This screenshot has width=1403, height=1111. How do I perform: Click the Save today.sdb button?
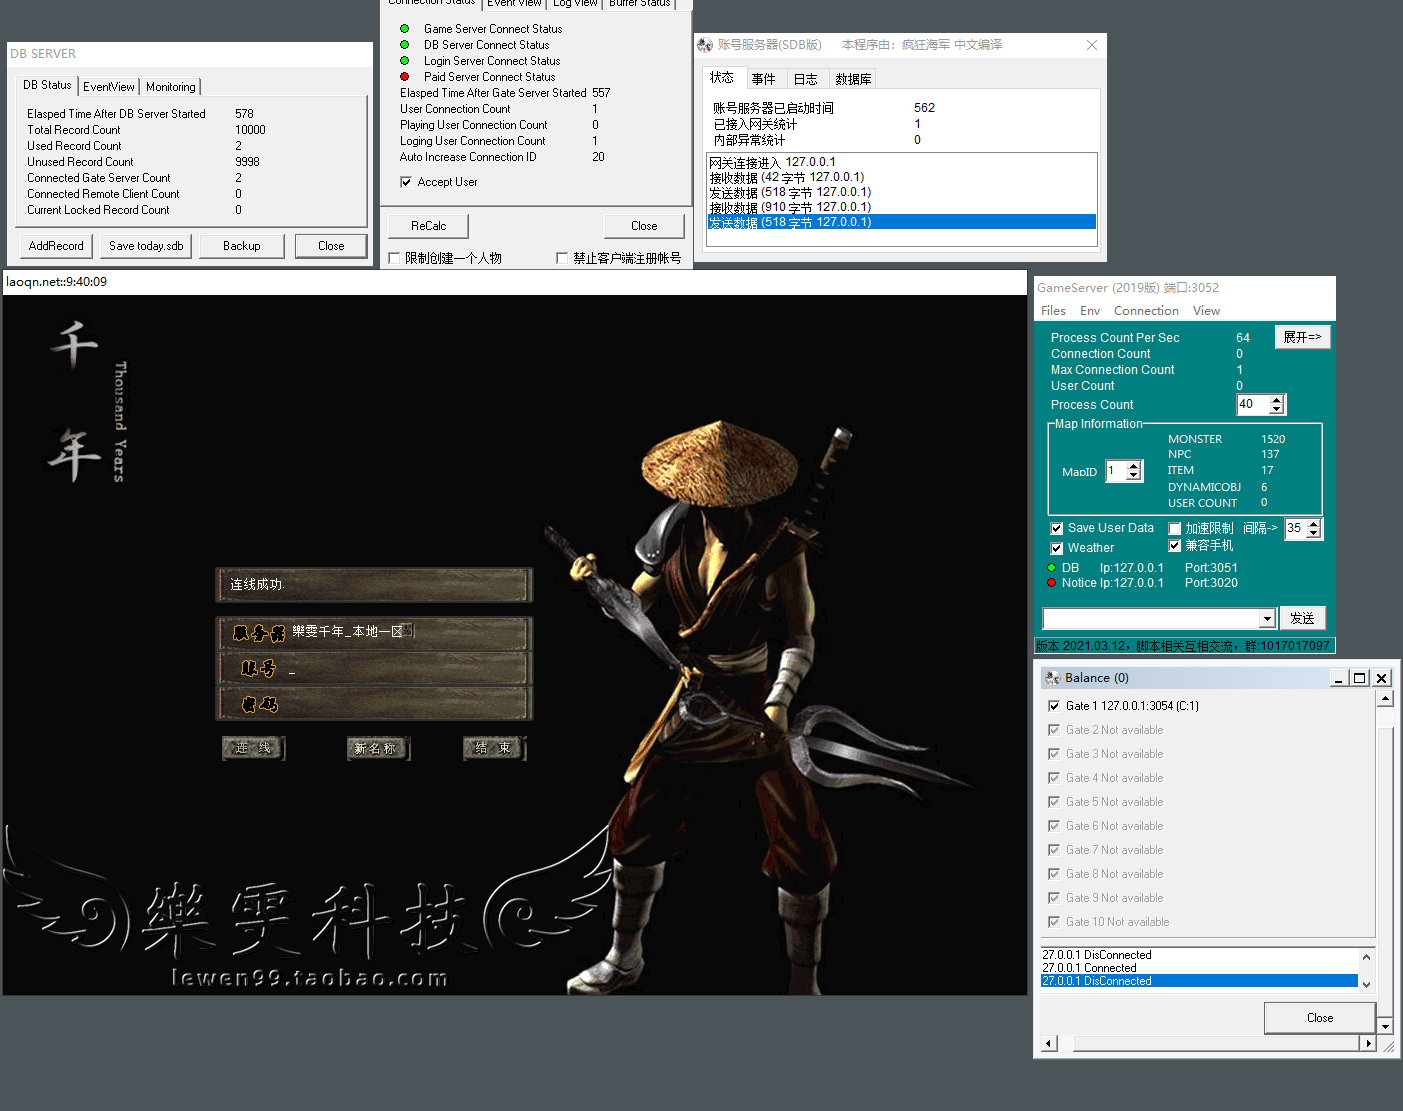(145, 245)
